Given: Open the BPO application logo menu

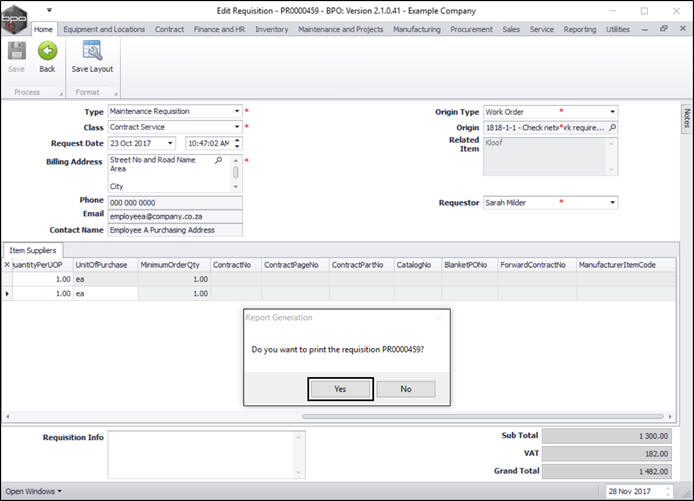Looking at the screenshot, I should click(x=14, y=19).
